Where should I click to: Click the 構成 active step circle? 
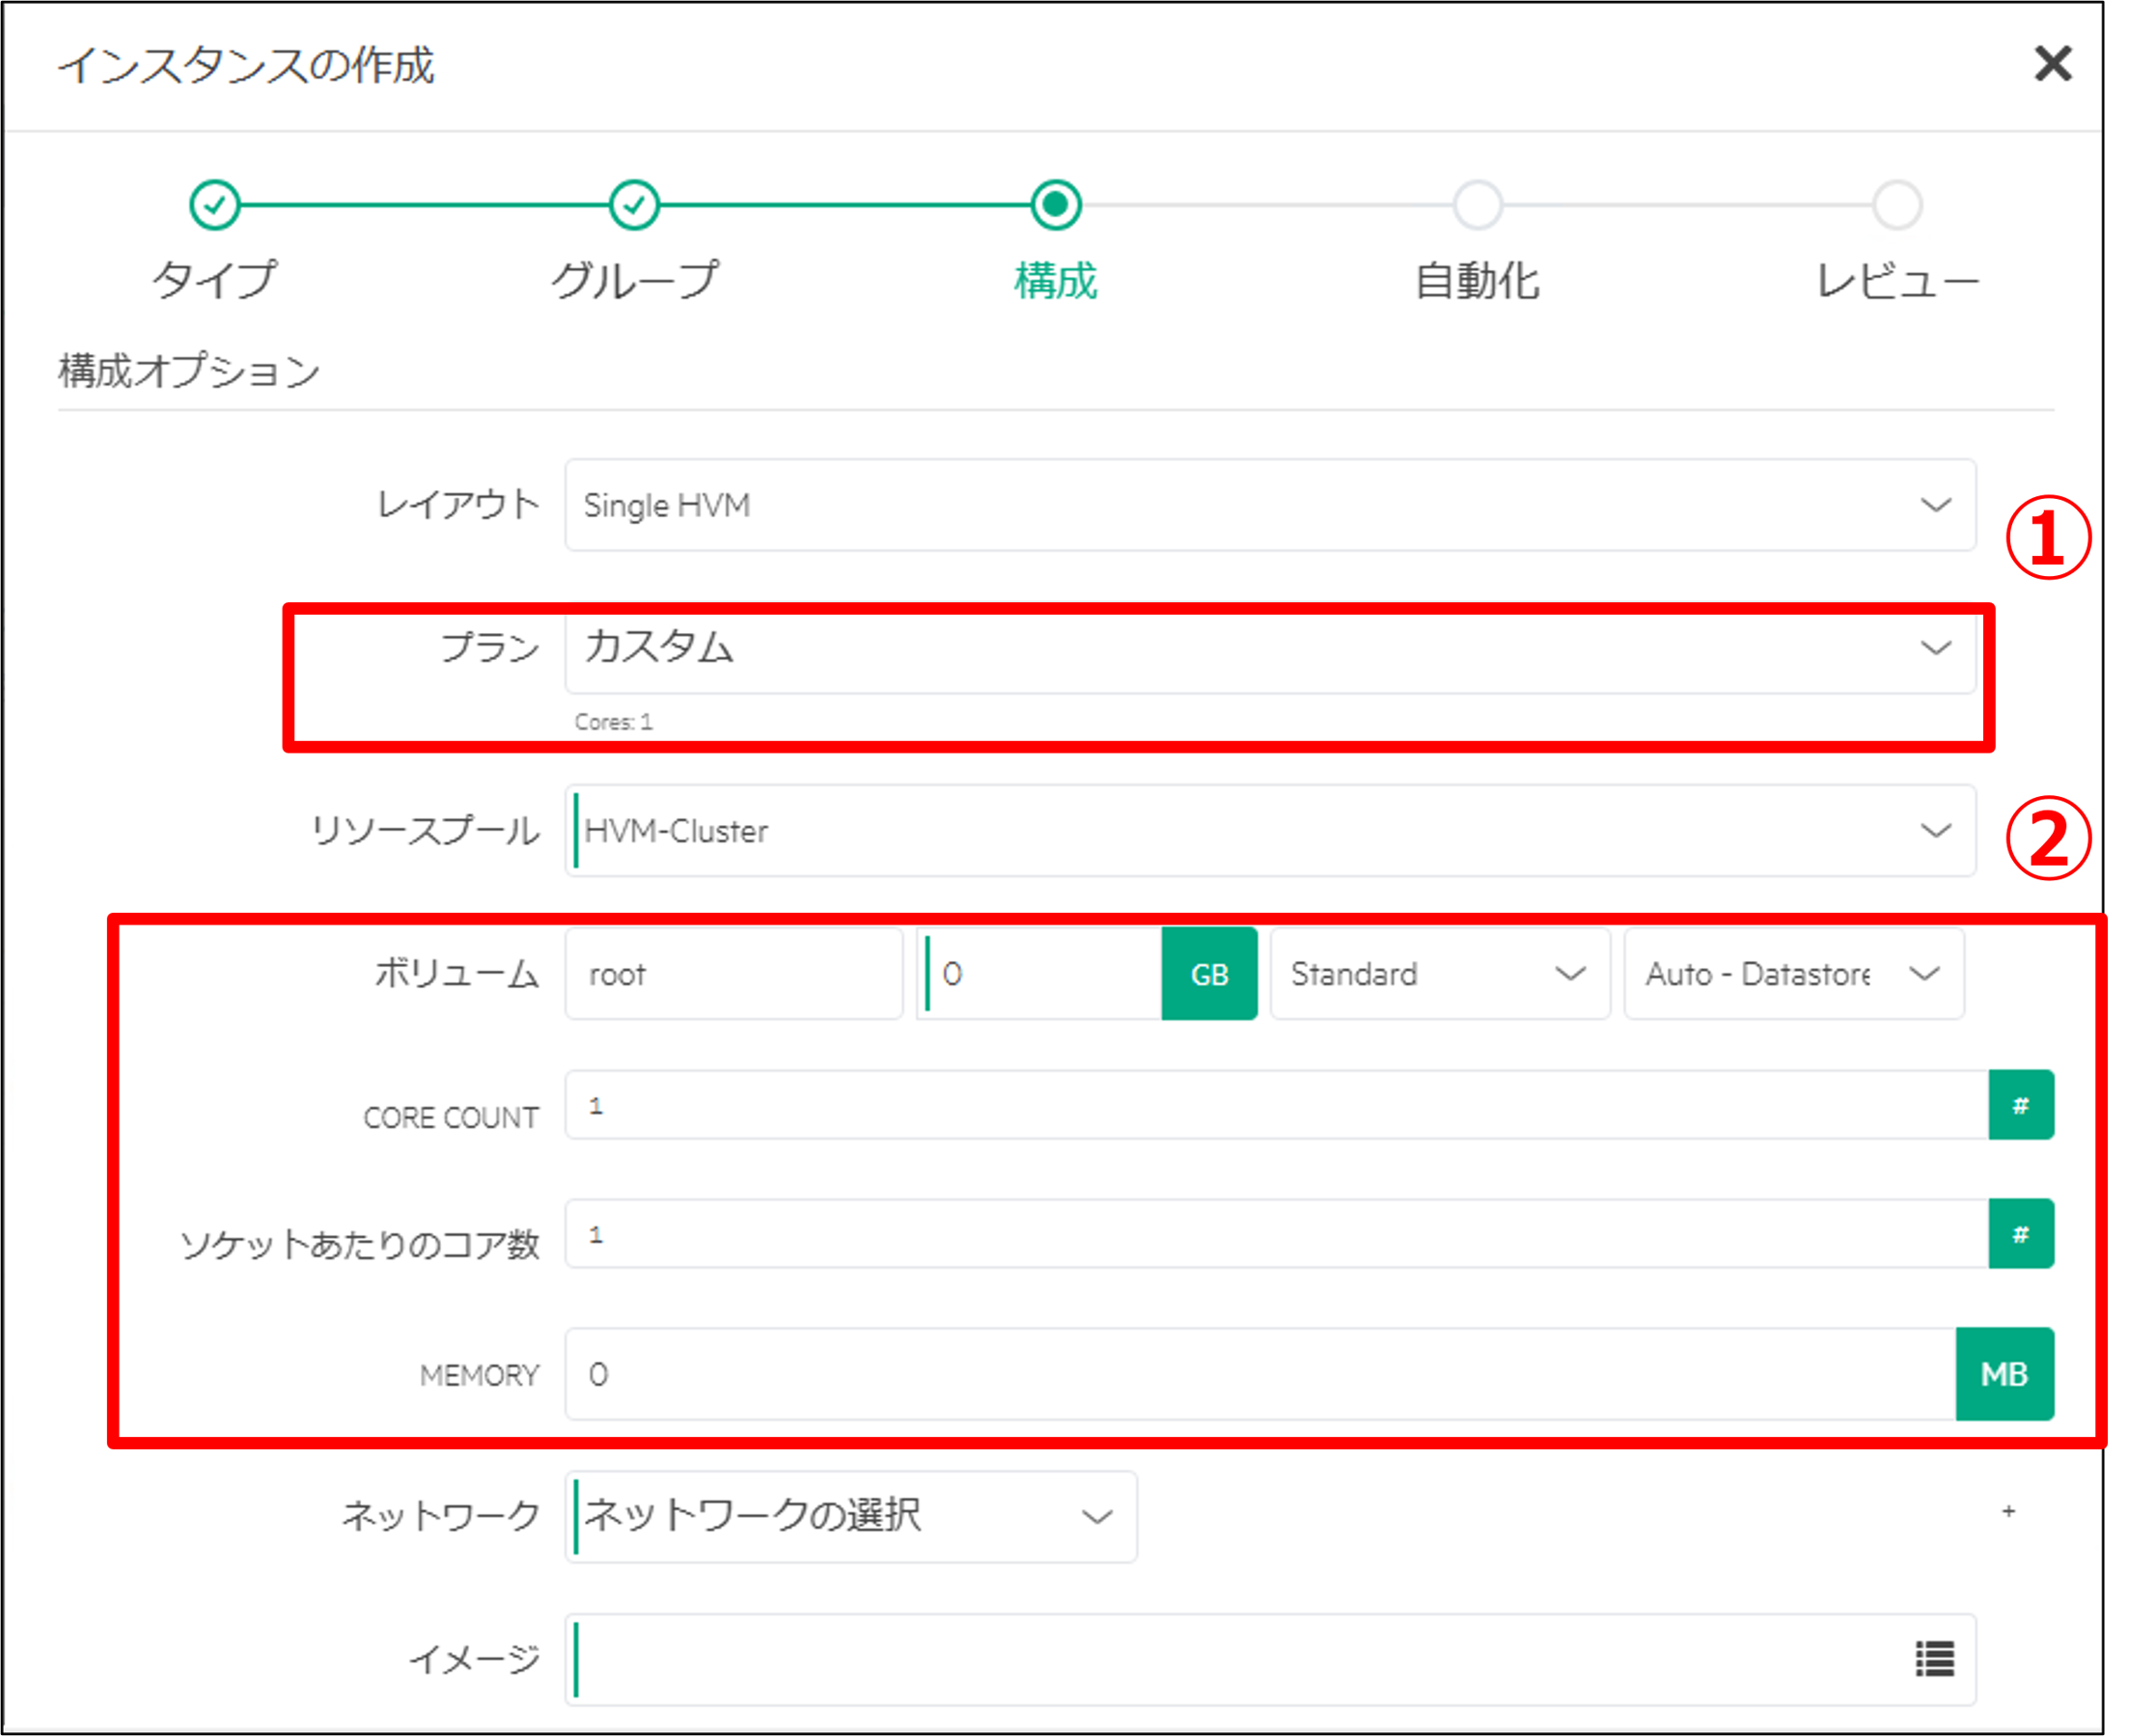(1056, 205)
